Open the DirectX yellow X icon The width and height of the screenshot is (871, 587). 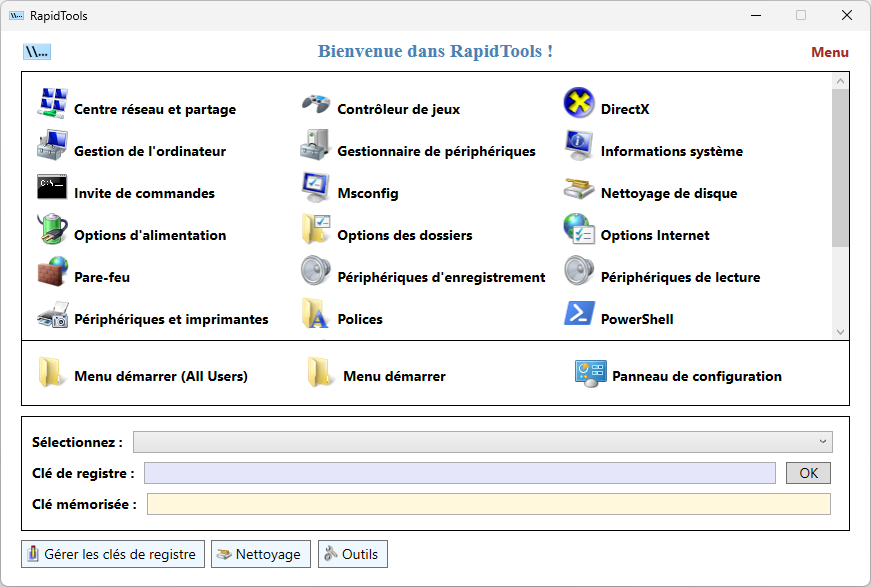579,103
